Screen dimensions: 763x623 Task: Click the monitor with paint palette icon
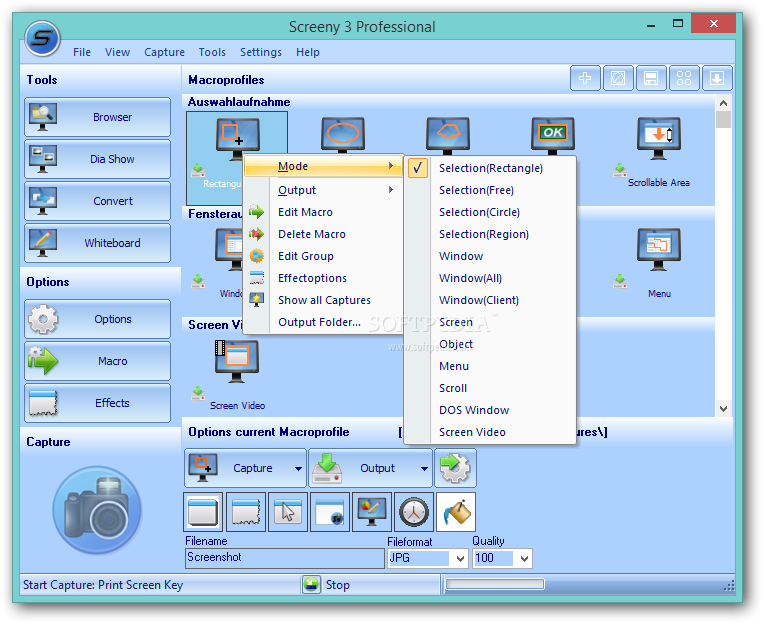point(372,512)
